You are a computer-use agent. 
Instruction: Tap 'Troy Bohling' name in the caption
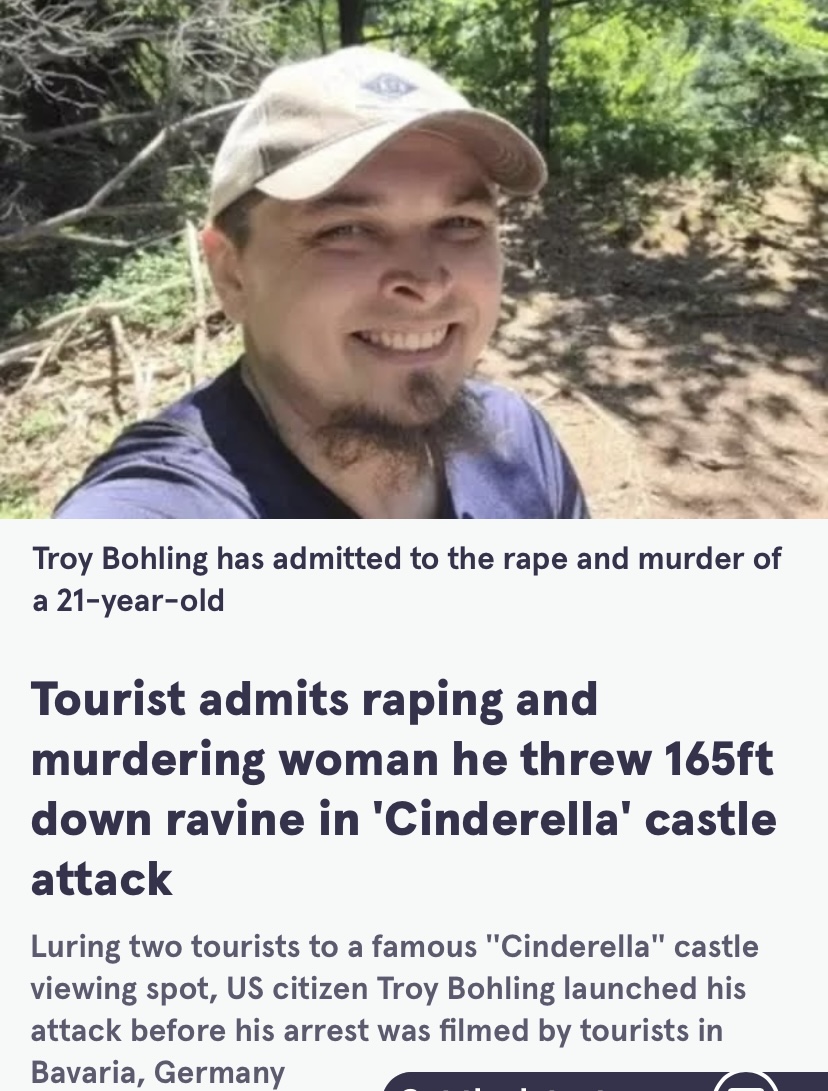point(120,559)
